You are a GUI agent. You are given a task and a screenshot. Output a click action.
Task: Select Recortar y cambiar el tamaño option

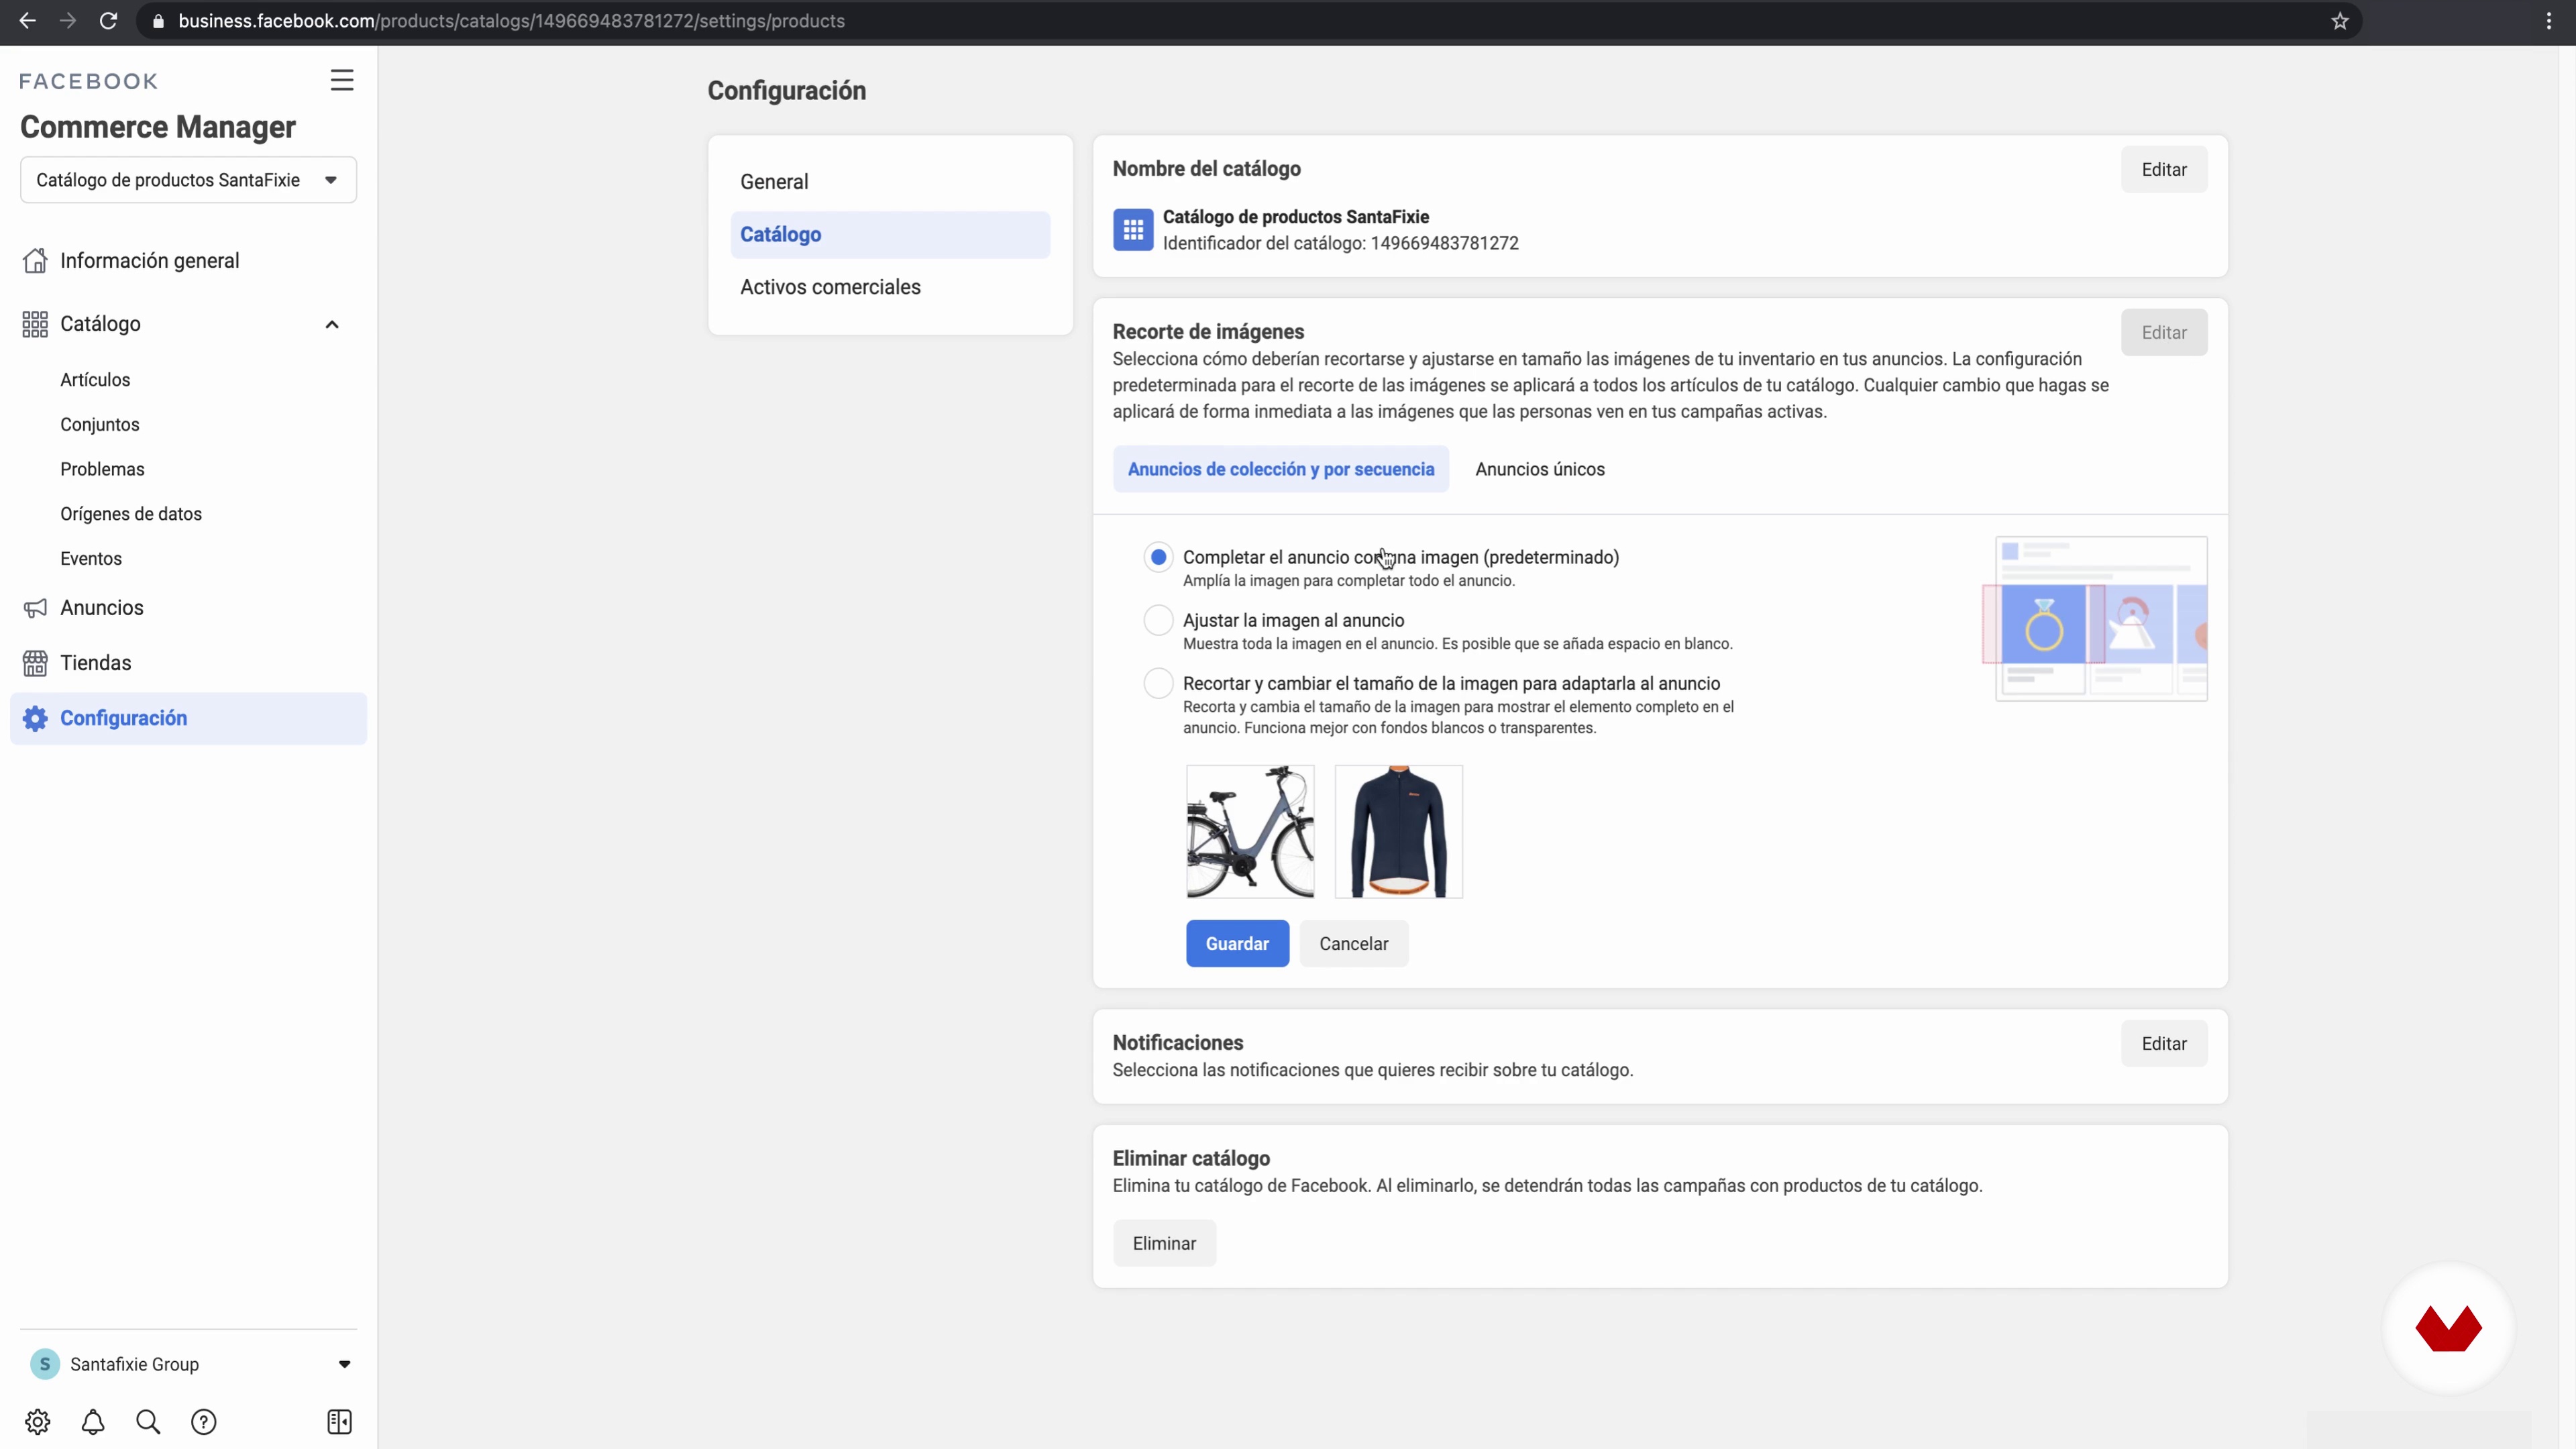1158,683
